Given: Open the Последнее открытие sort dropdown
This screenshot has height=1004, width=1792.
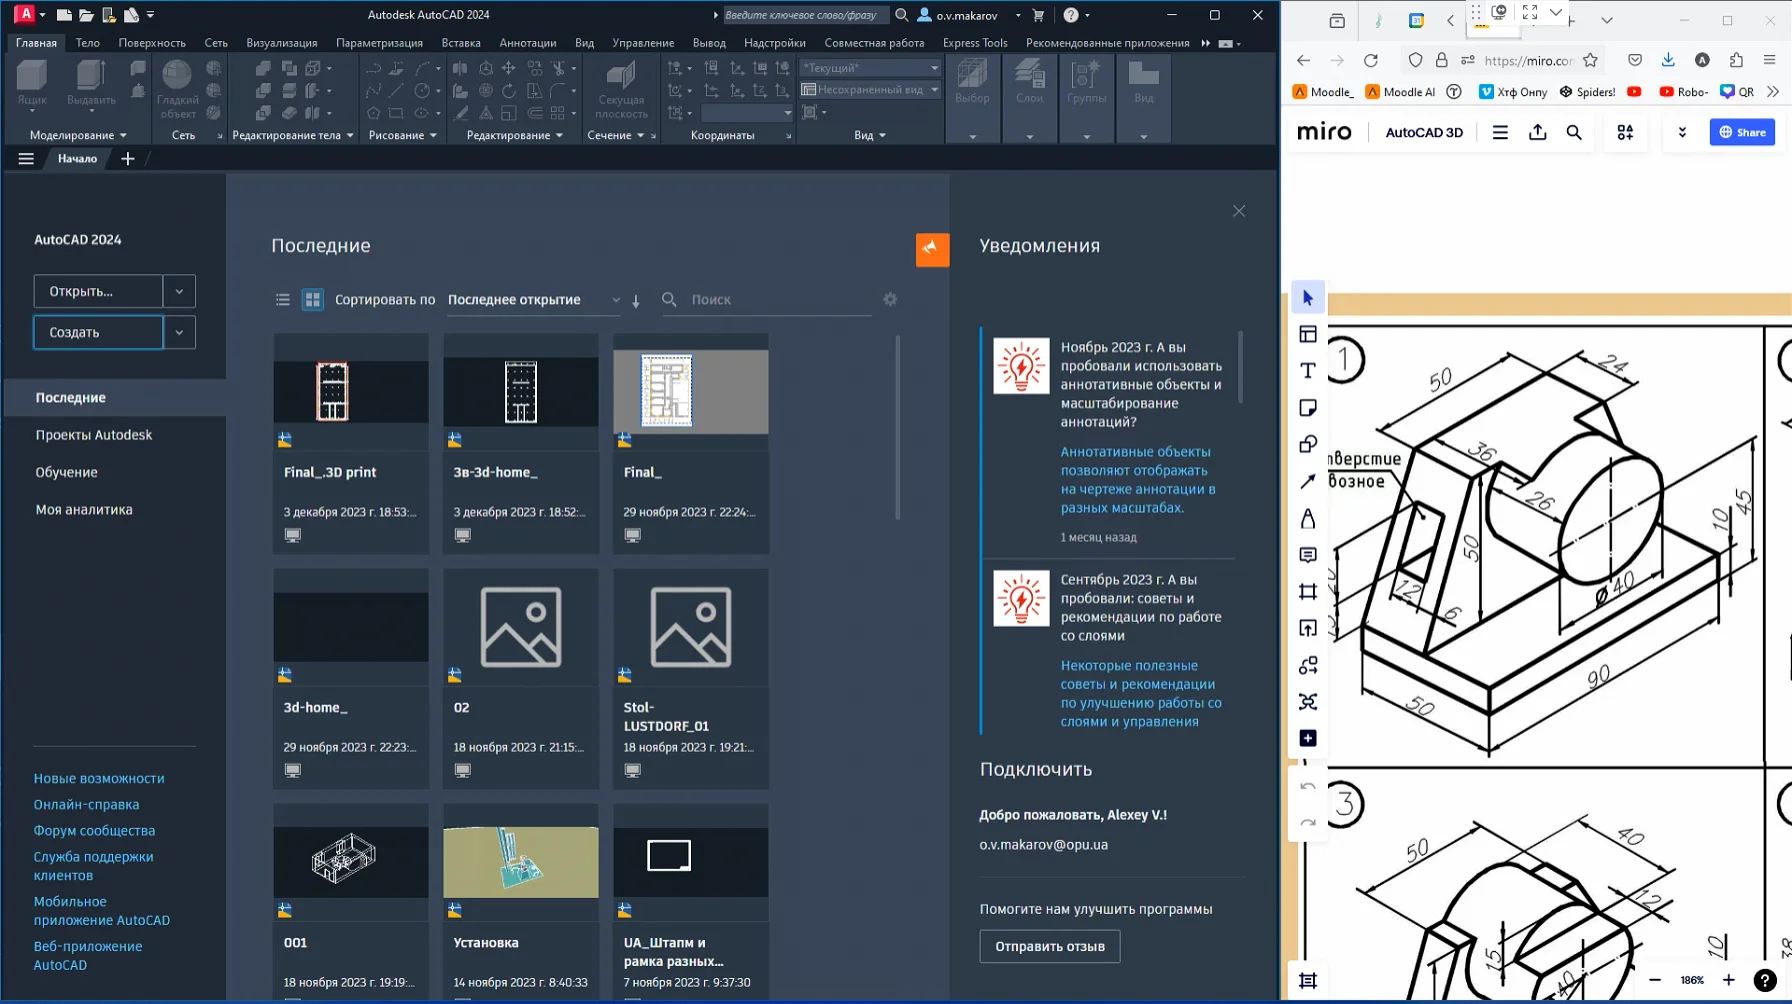Looking at the screenshot, I should pos(533,300).
